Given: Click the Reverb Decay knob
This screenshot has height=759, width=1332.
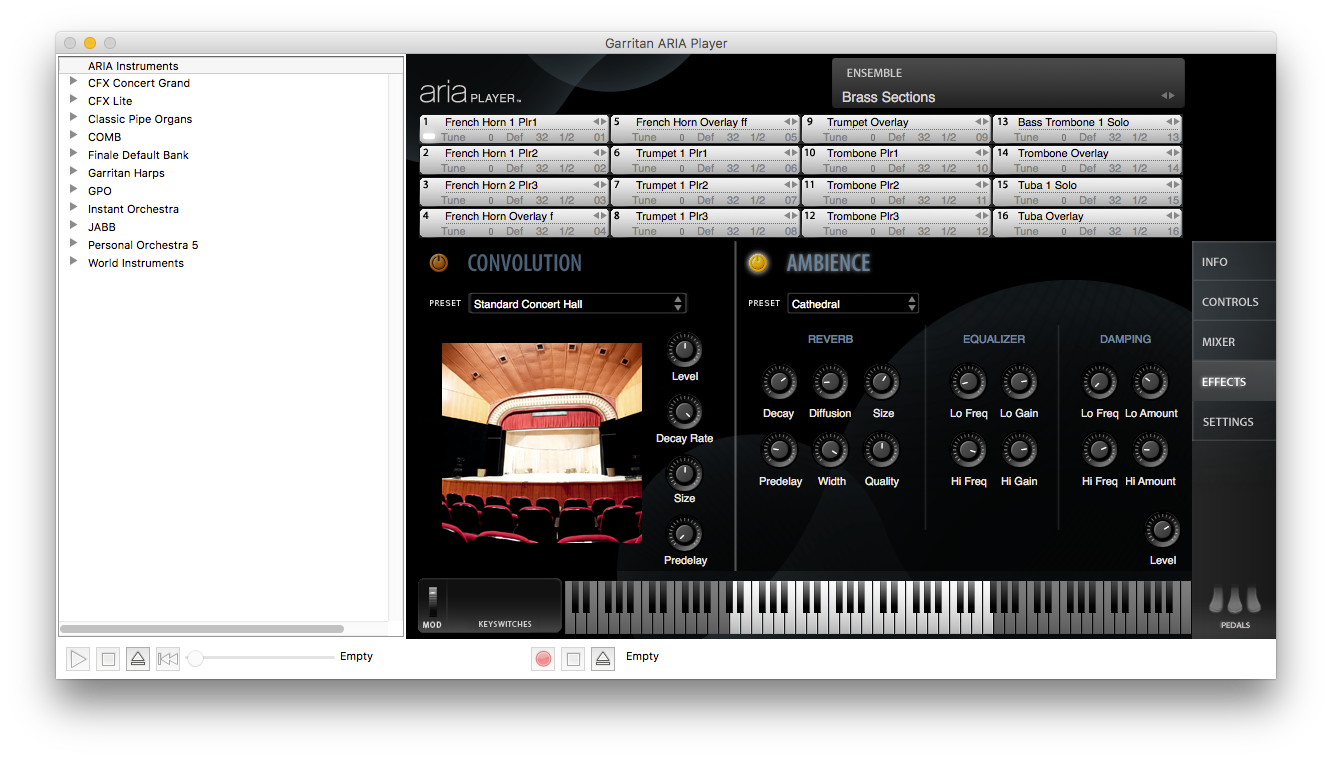Looking at the screenshot, I should (779, 382).
